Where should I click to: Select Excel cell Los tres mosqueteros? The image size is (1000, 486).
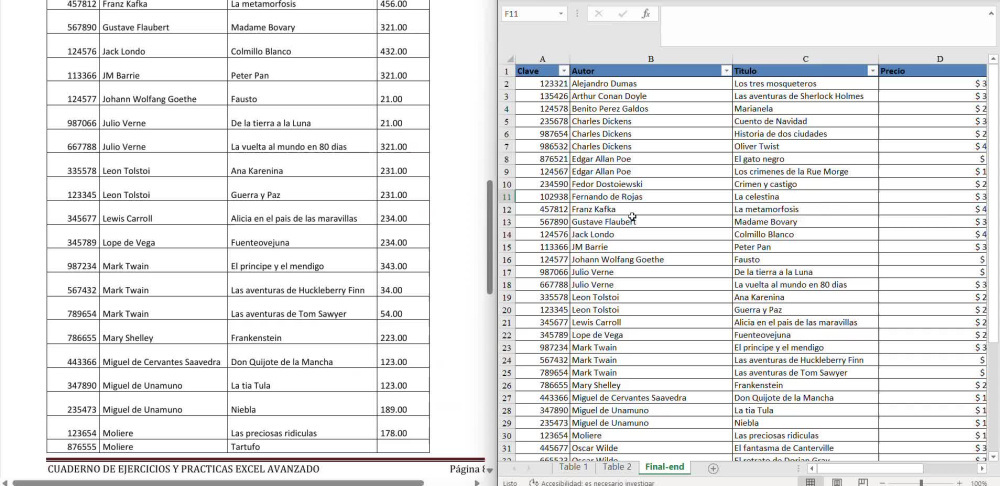tap(805, 84)
